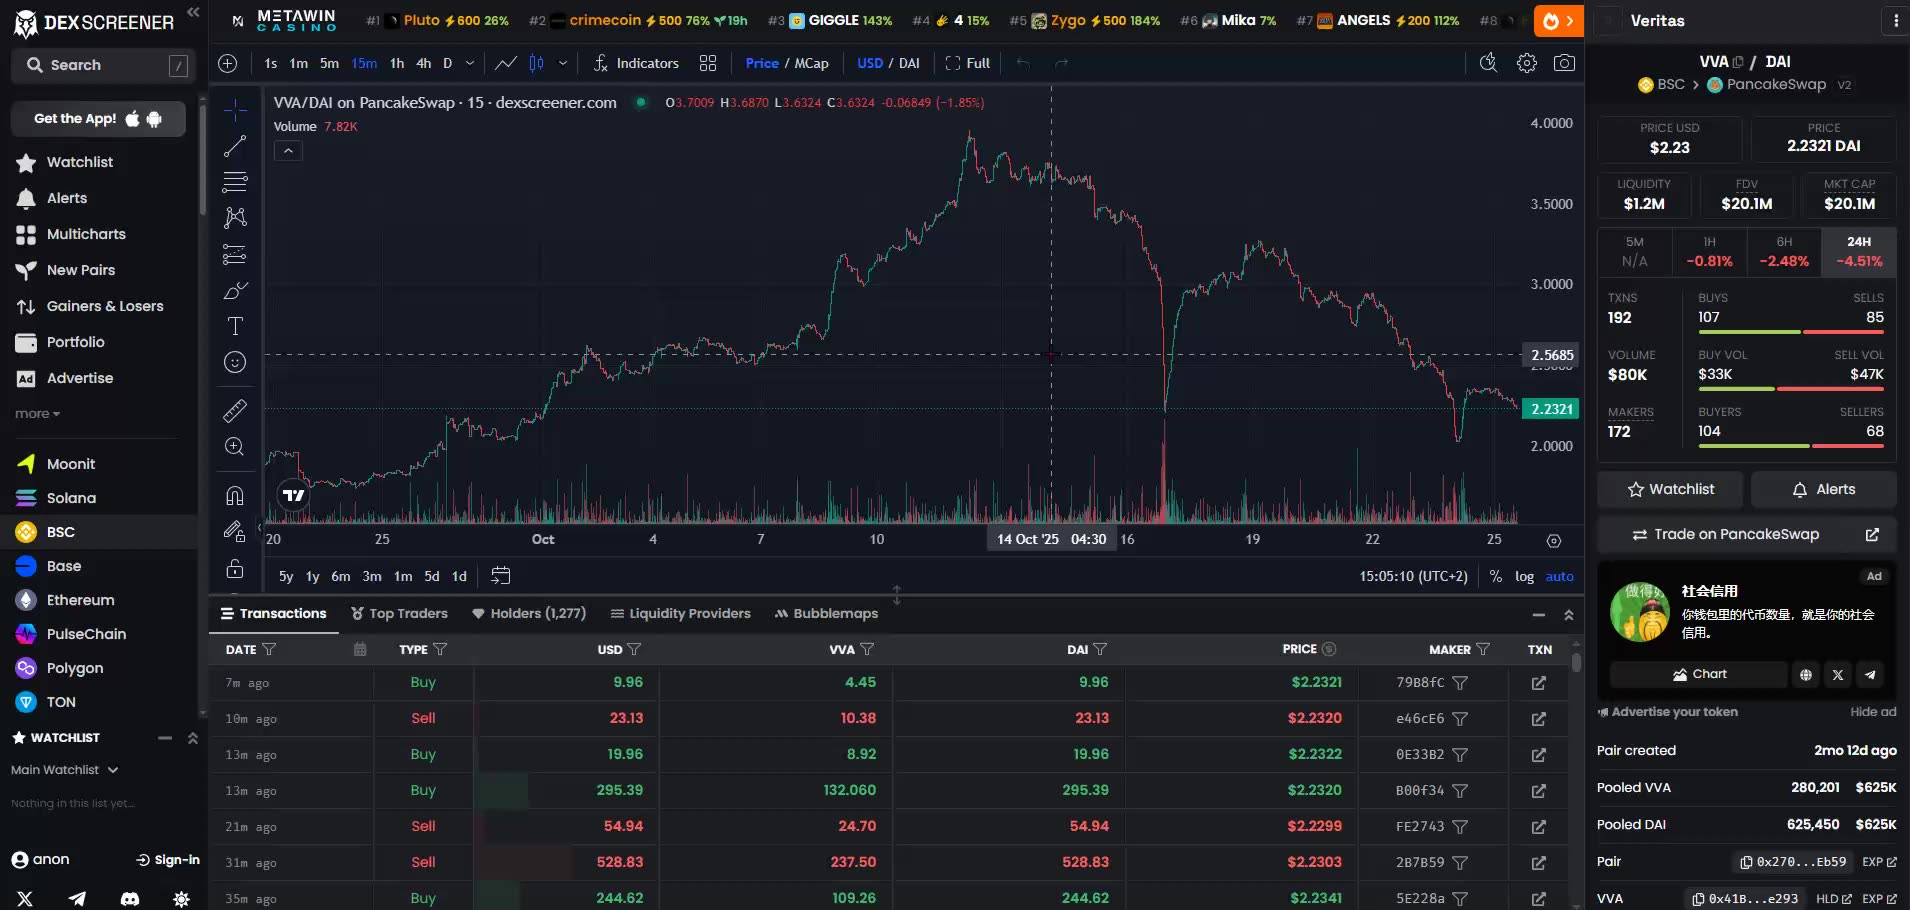Open the Fibonacci retracement tool

pos(235,182)
